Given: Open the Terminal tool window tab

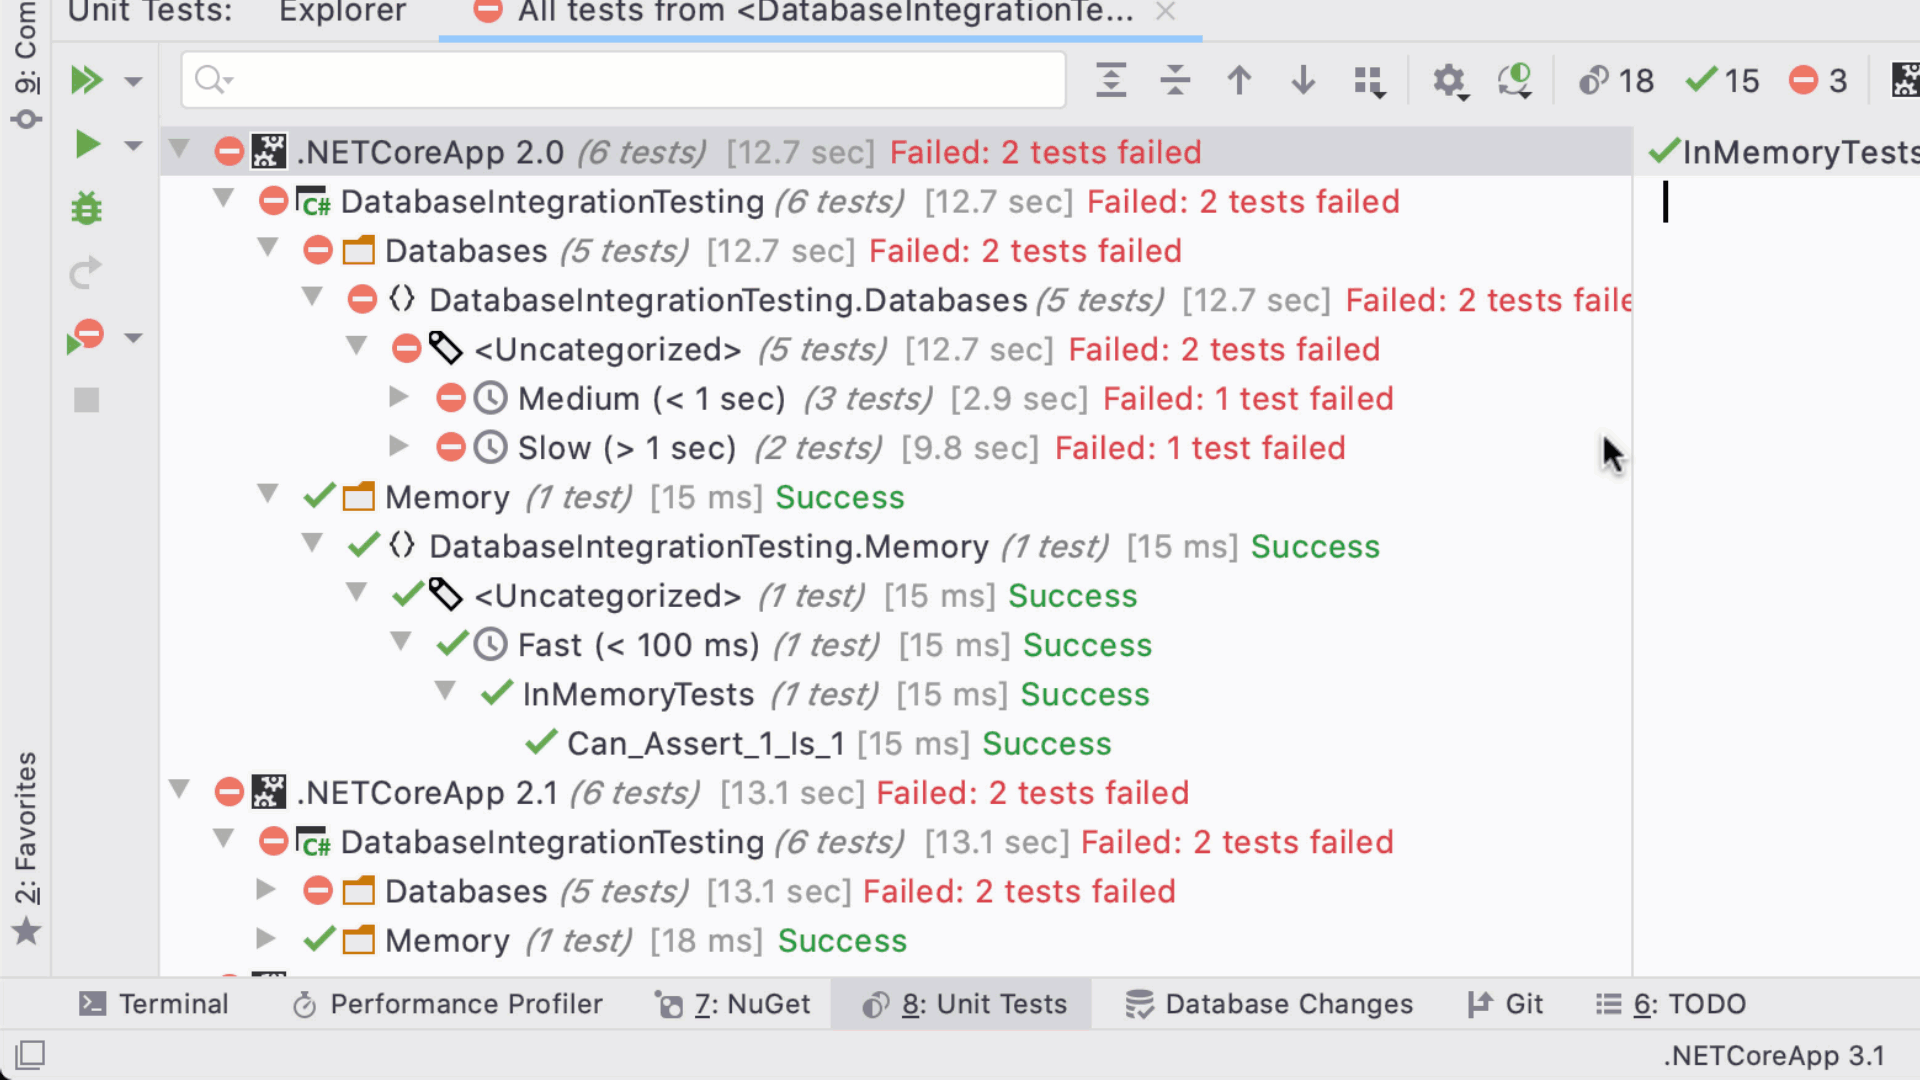Looking at the screenshot, I should (x=154, y=1004).
